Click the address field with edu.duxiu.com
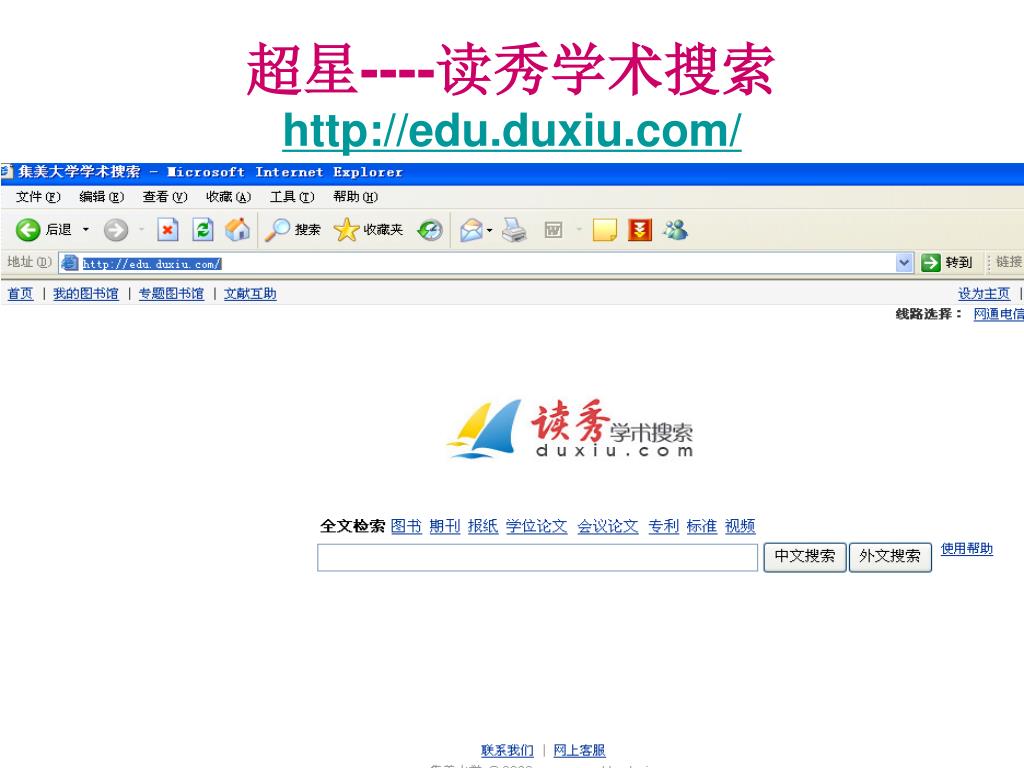The height and width of the screenshot is (768, 1024). [x=486, y=263]
